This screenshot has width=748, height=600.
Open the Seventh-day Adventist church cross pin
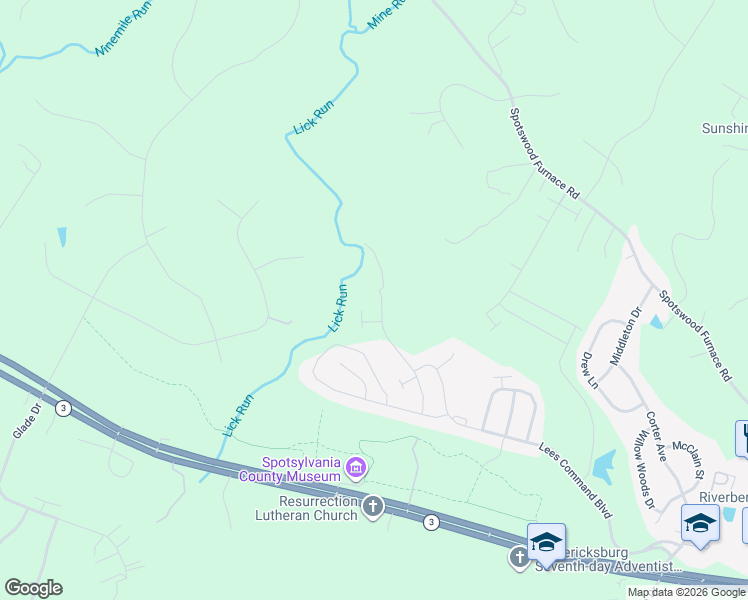pos(519,558)
